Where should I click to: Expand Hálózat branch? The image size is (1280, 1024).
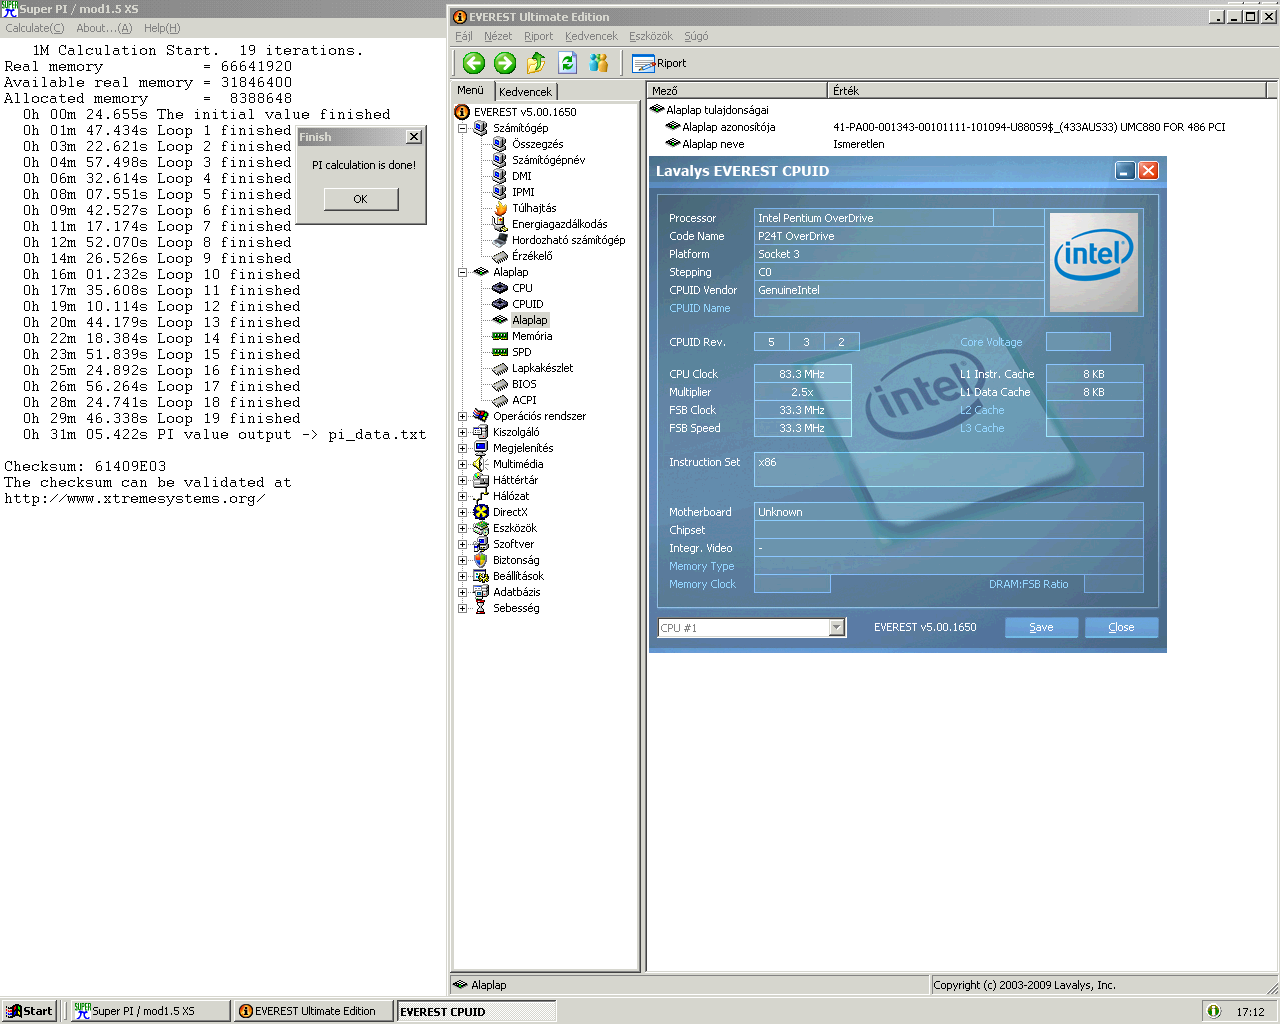click(462, 496)
